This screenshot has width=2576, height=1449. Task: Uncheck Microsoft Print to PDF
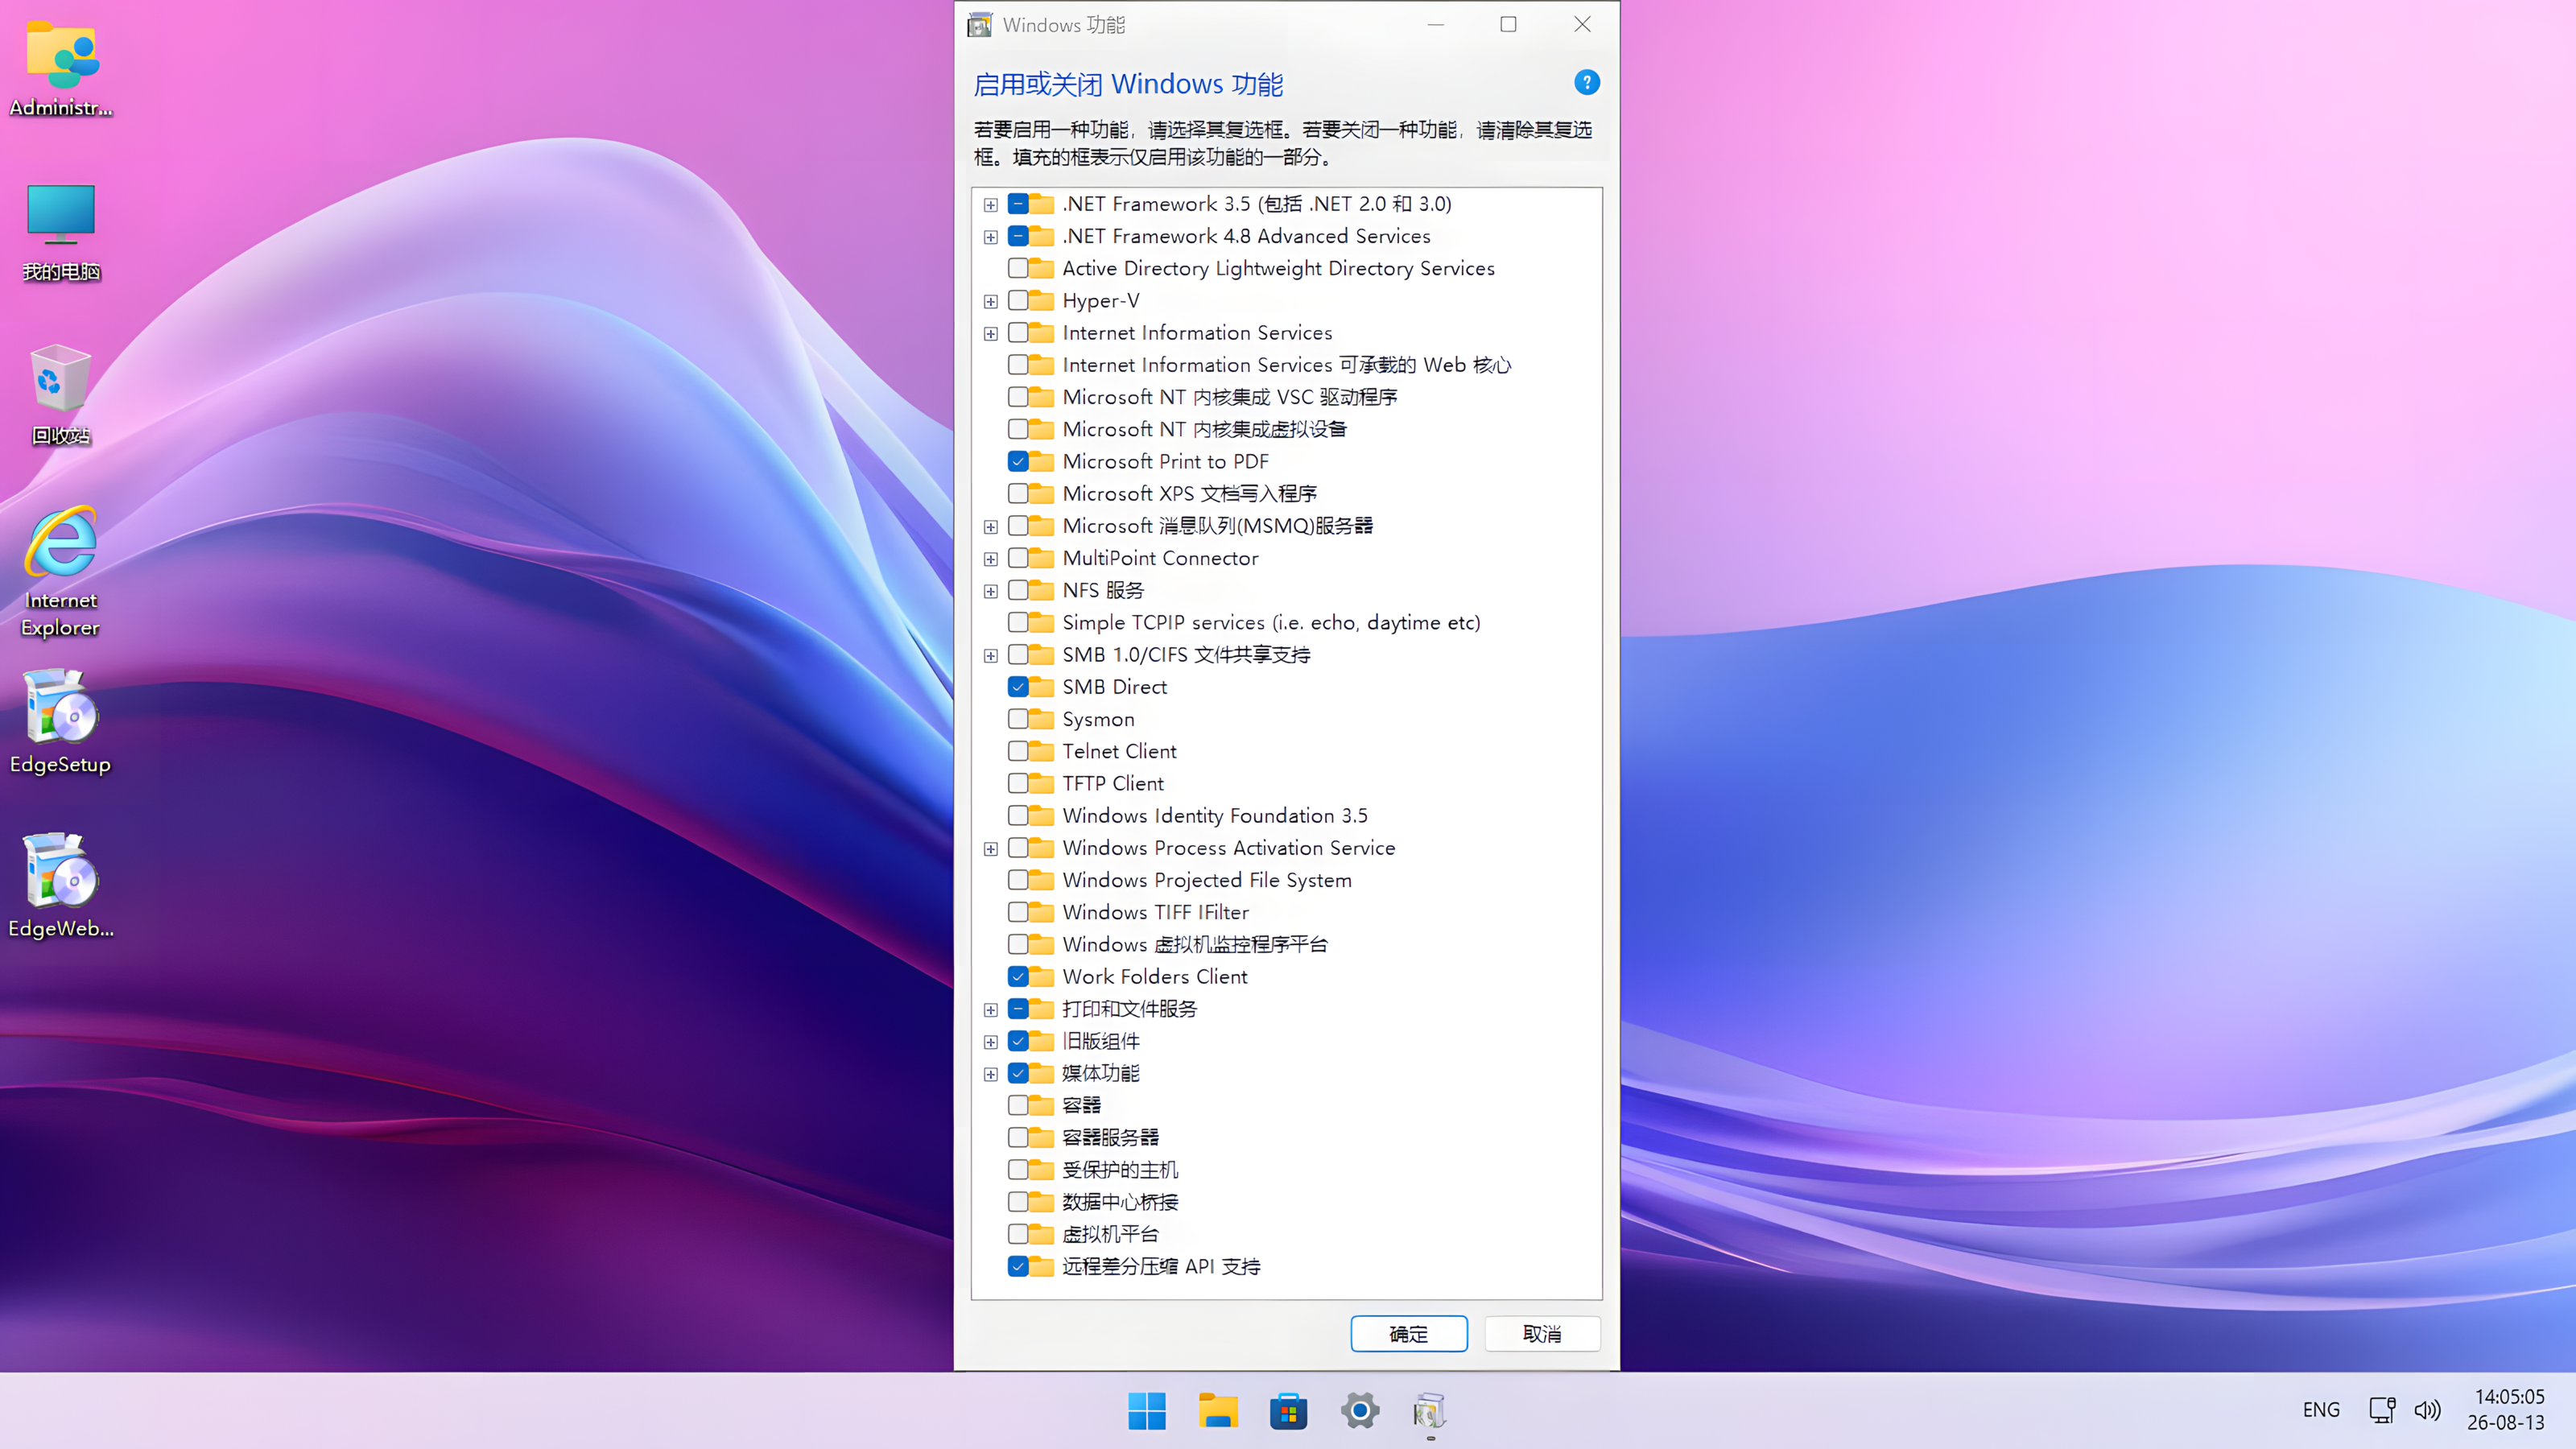(1018, 461)
